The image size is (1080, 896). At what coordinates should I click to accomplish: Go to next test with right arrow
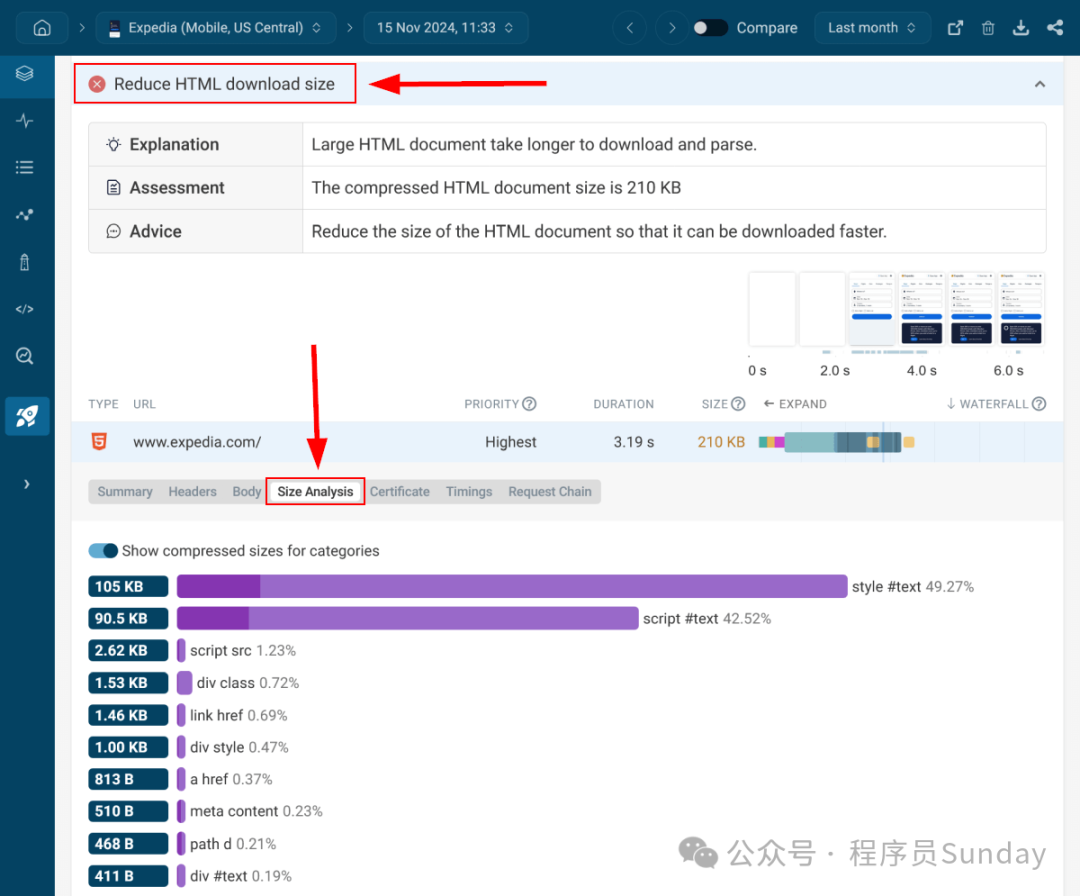click(x=672, y=28)
